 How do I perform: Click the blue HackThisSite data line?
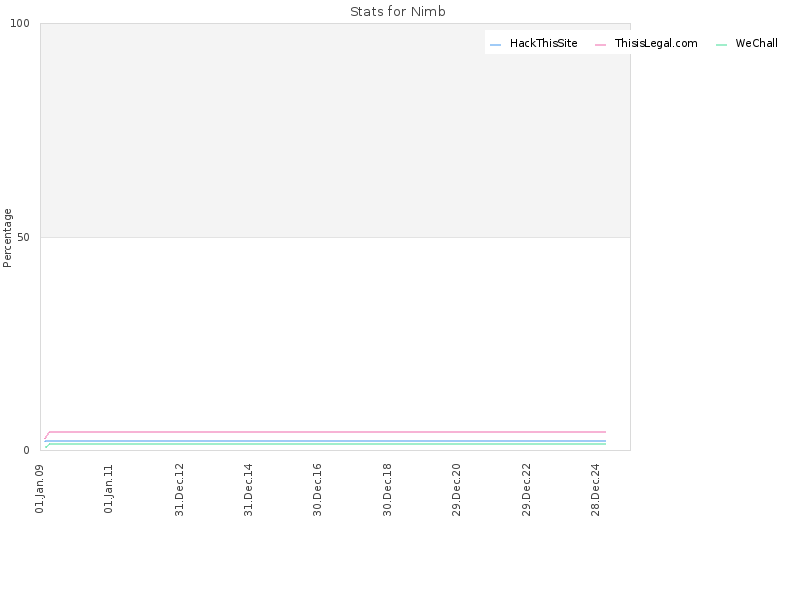tap(327, 441)
